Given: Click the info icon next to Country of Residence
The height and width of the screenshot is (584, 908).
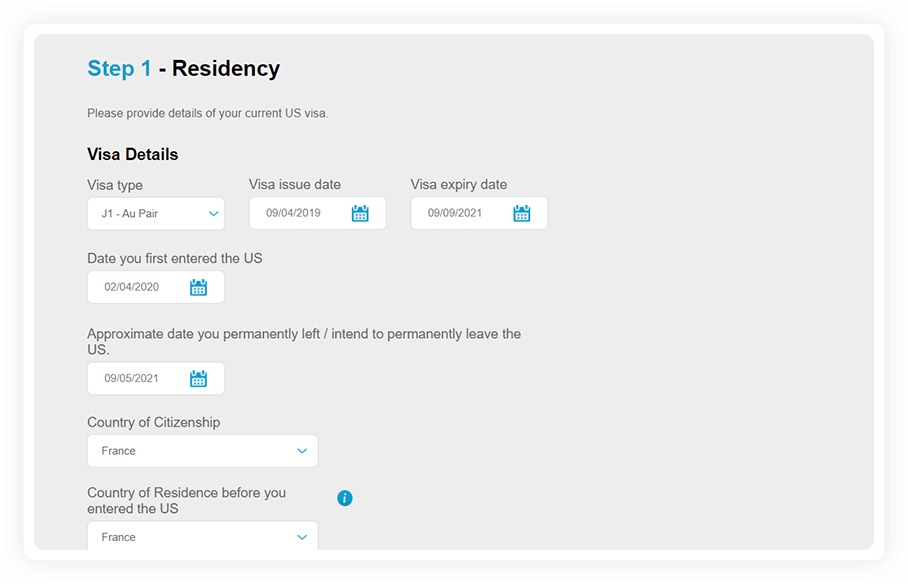Looking at the screenshot, I should pyautogui.click(x=344, y=497).
